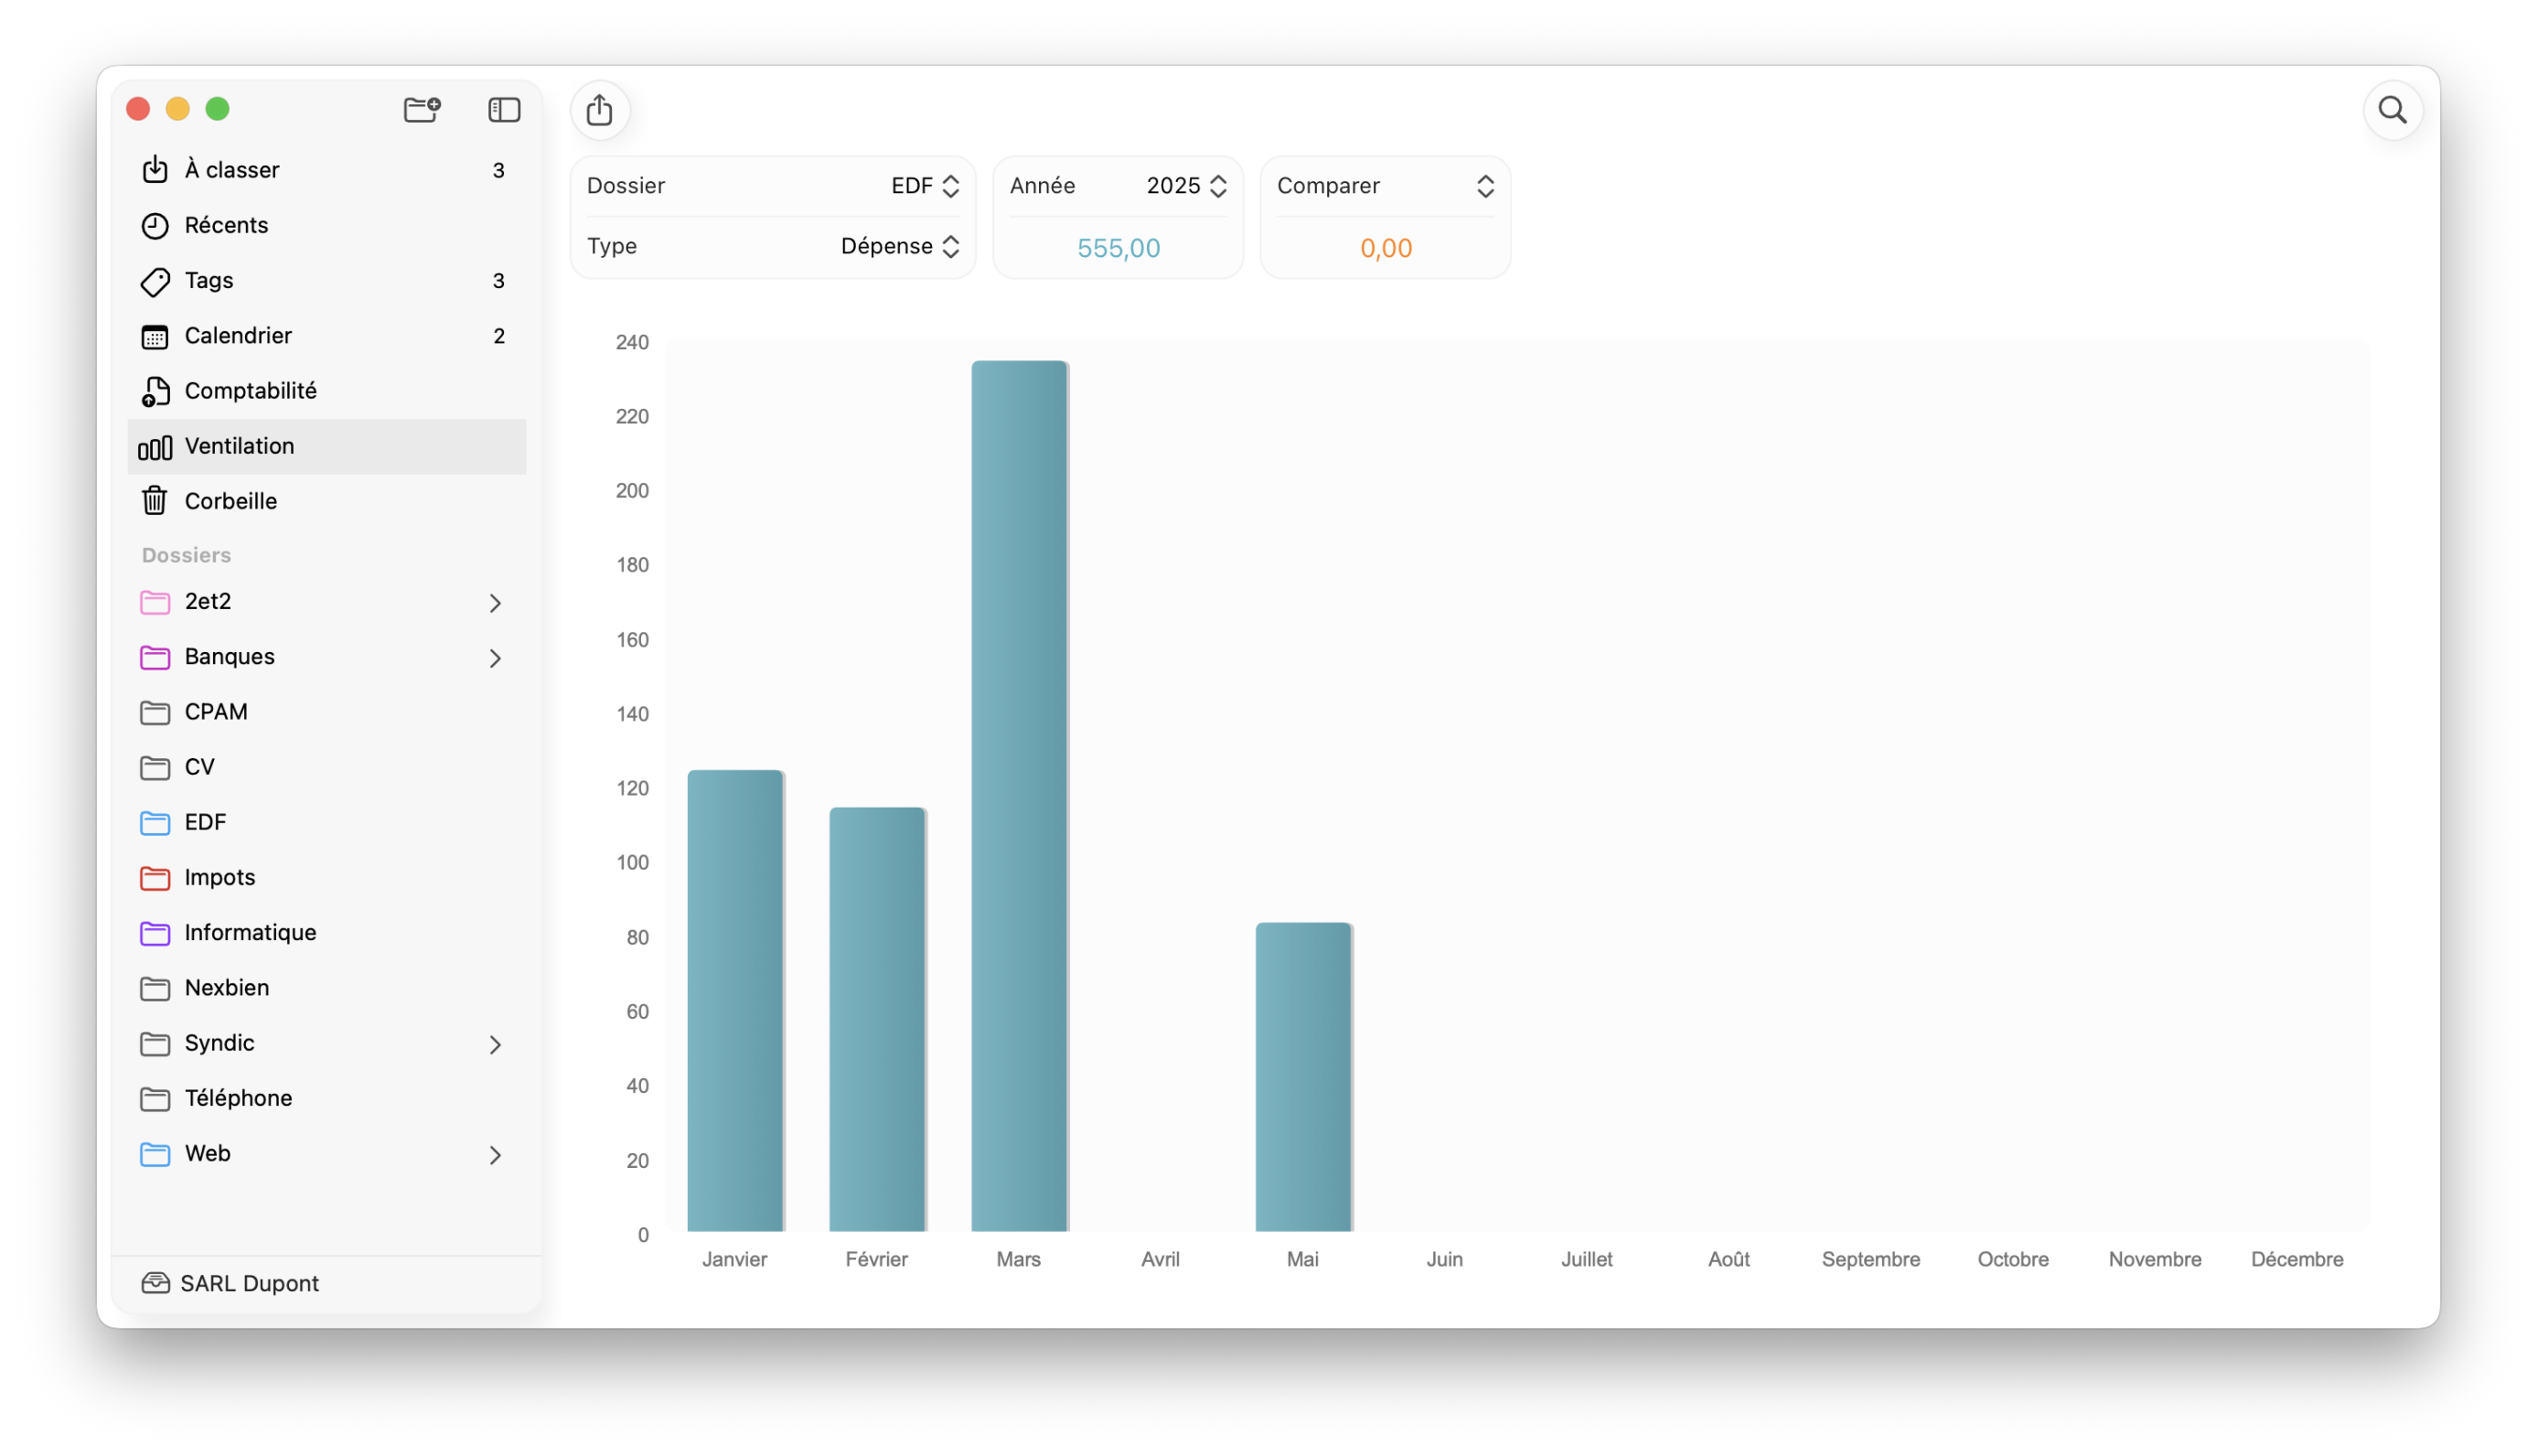Open Dossier dropdown showing EDF
The height and width of the screenshot is (1456, 2537).
(925, 186)
